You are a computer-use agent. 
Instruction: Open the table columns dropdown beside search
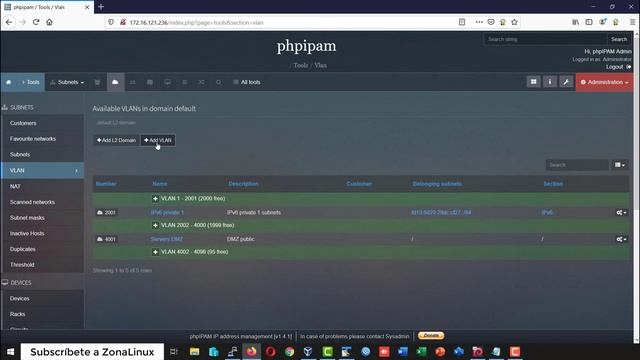tap(620, 165)
